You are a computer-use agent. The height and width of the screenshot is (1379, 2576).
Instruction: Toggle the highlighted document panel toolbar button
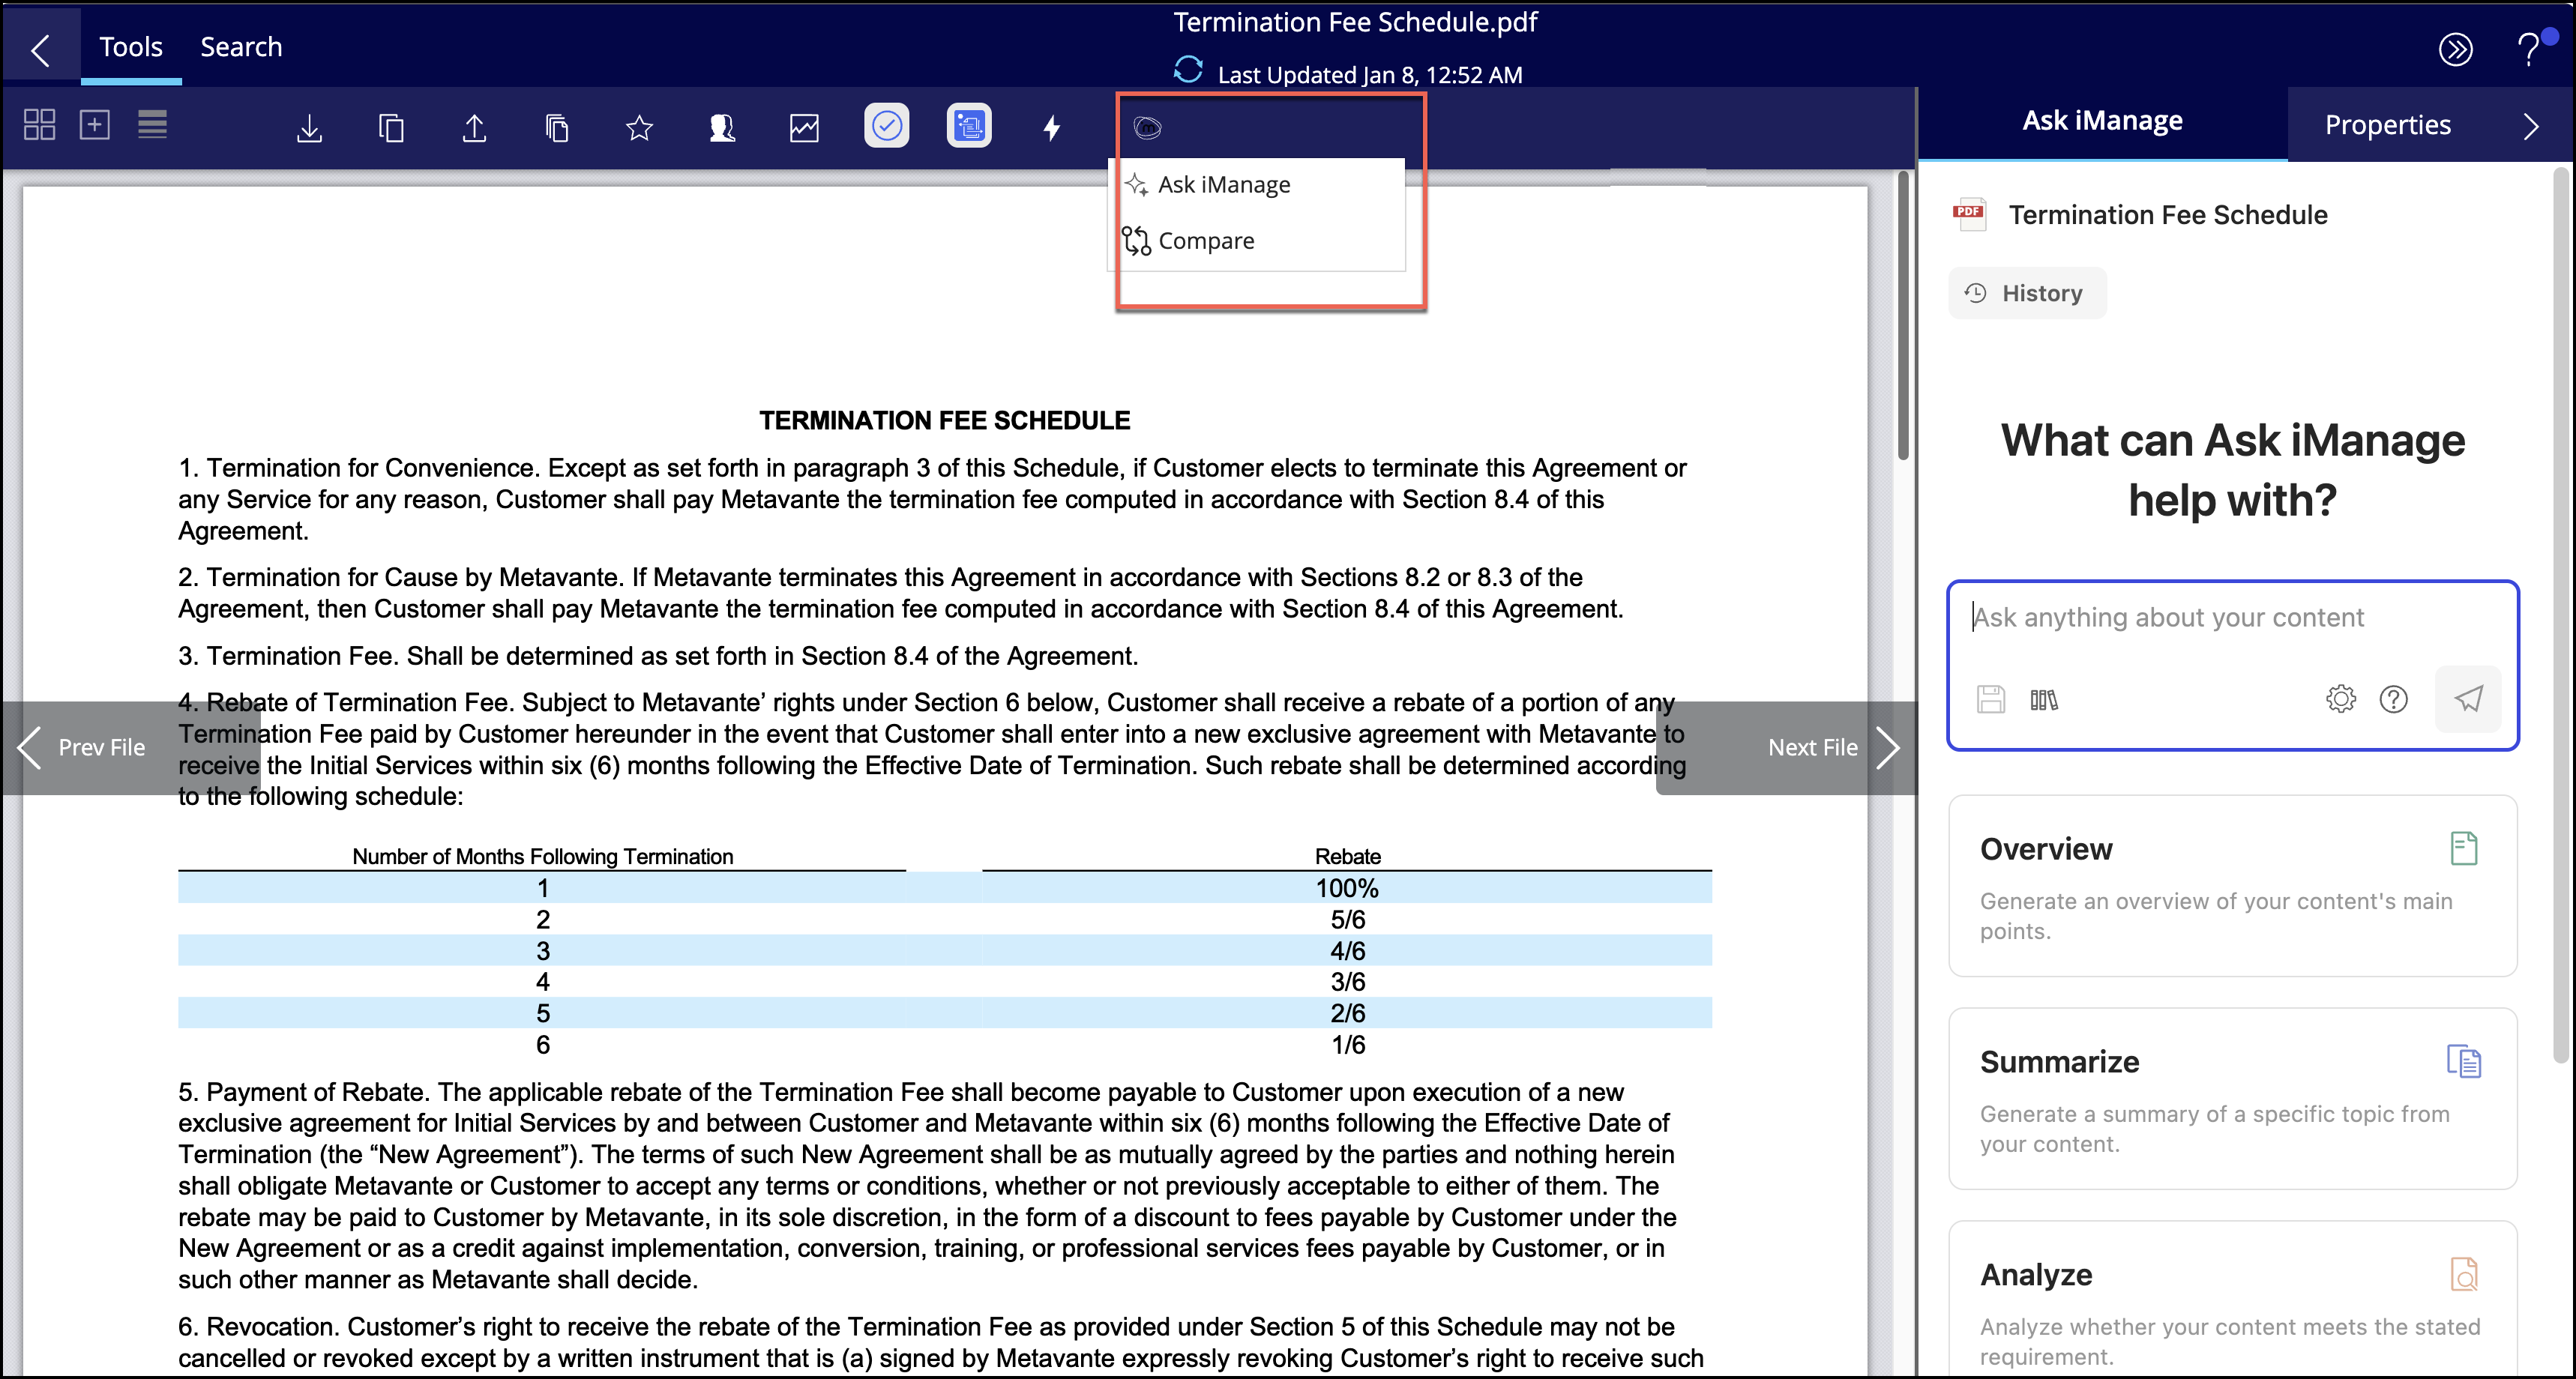(x=969, y=126)
